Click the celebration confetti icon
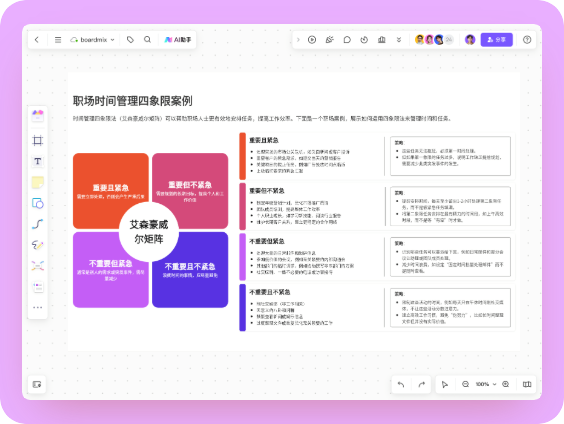The height and width of the screenshot is (424, 564). click(x=329, y=40)
